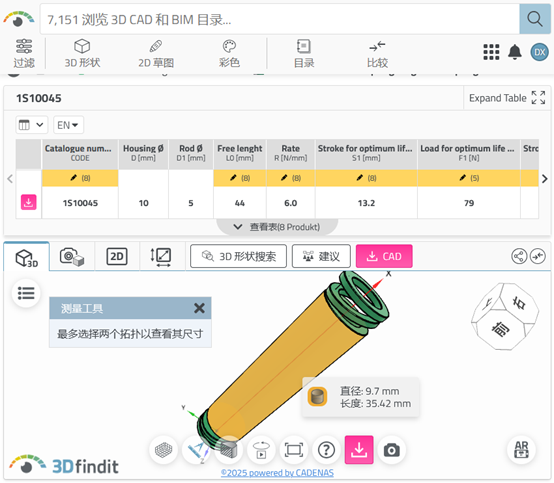Open the filter (过滤) options
The width and height of the screenshot is (554, 483).
point(24,53)
